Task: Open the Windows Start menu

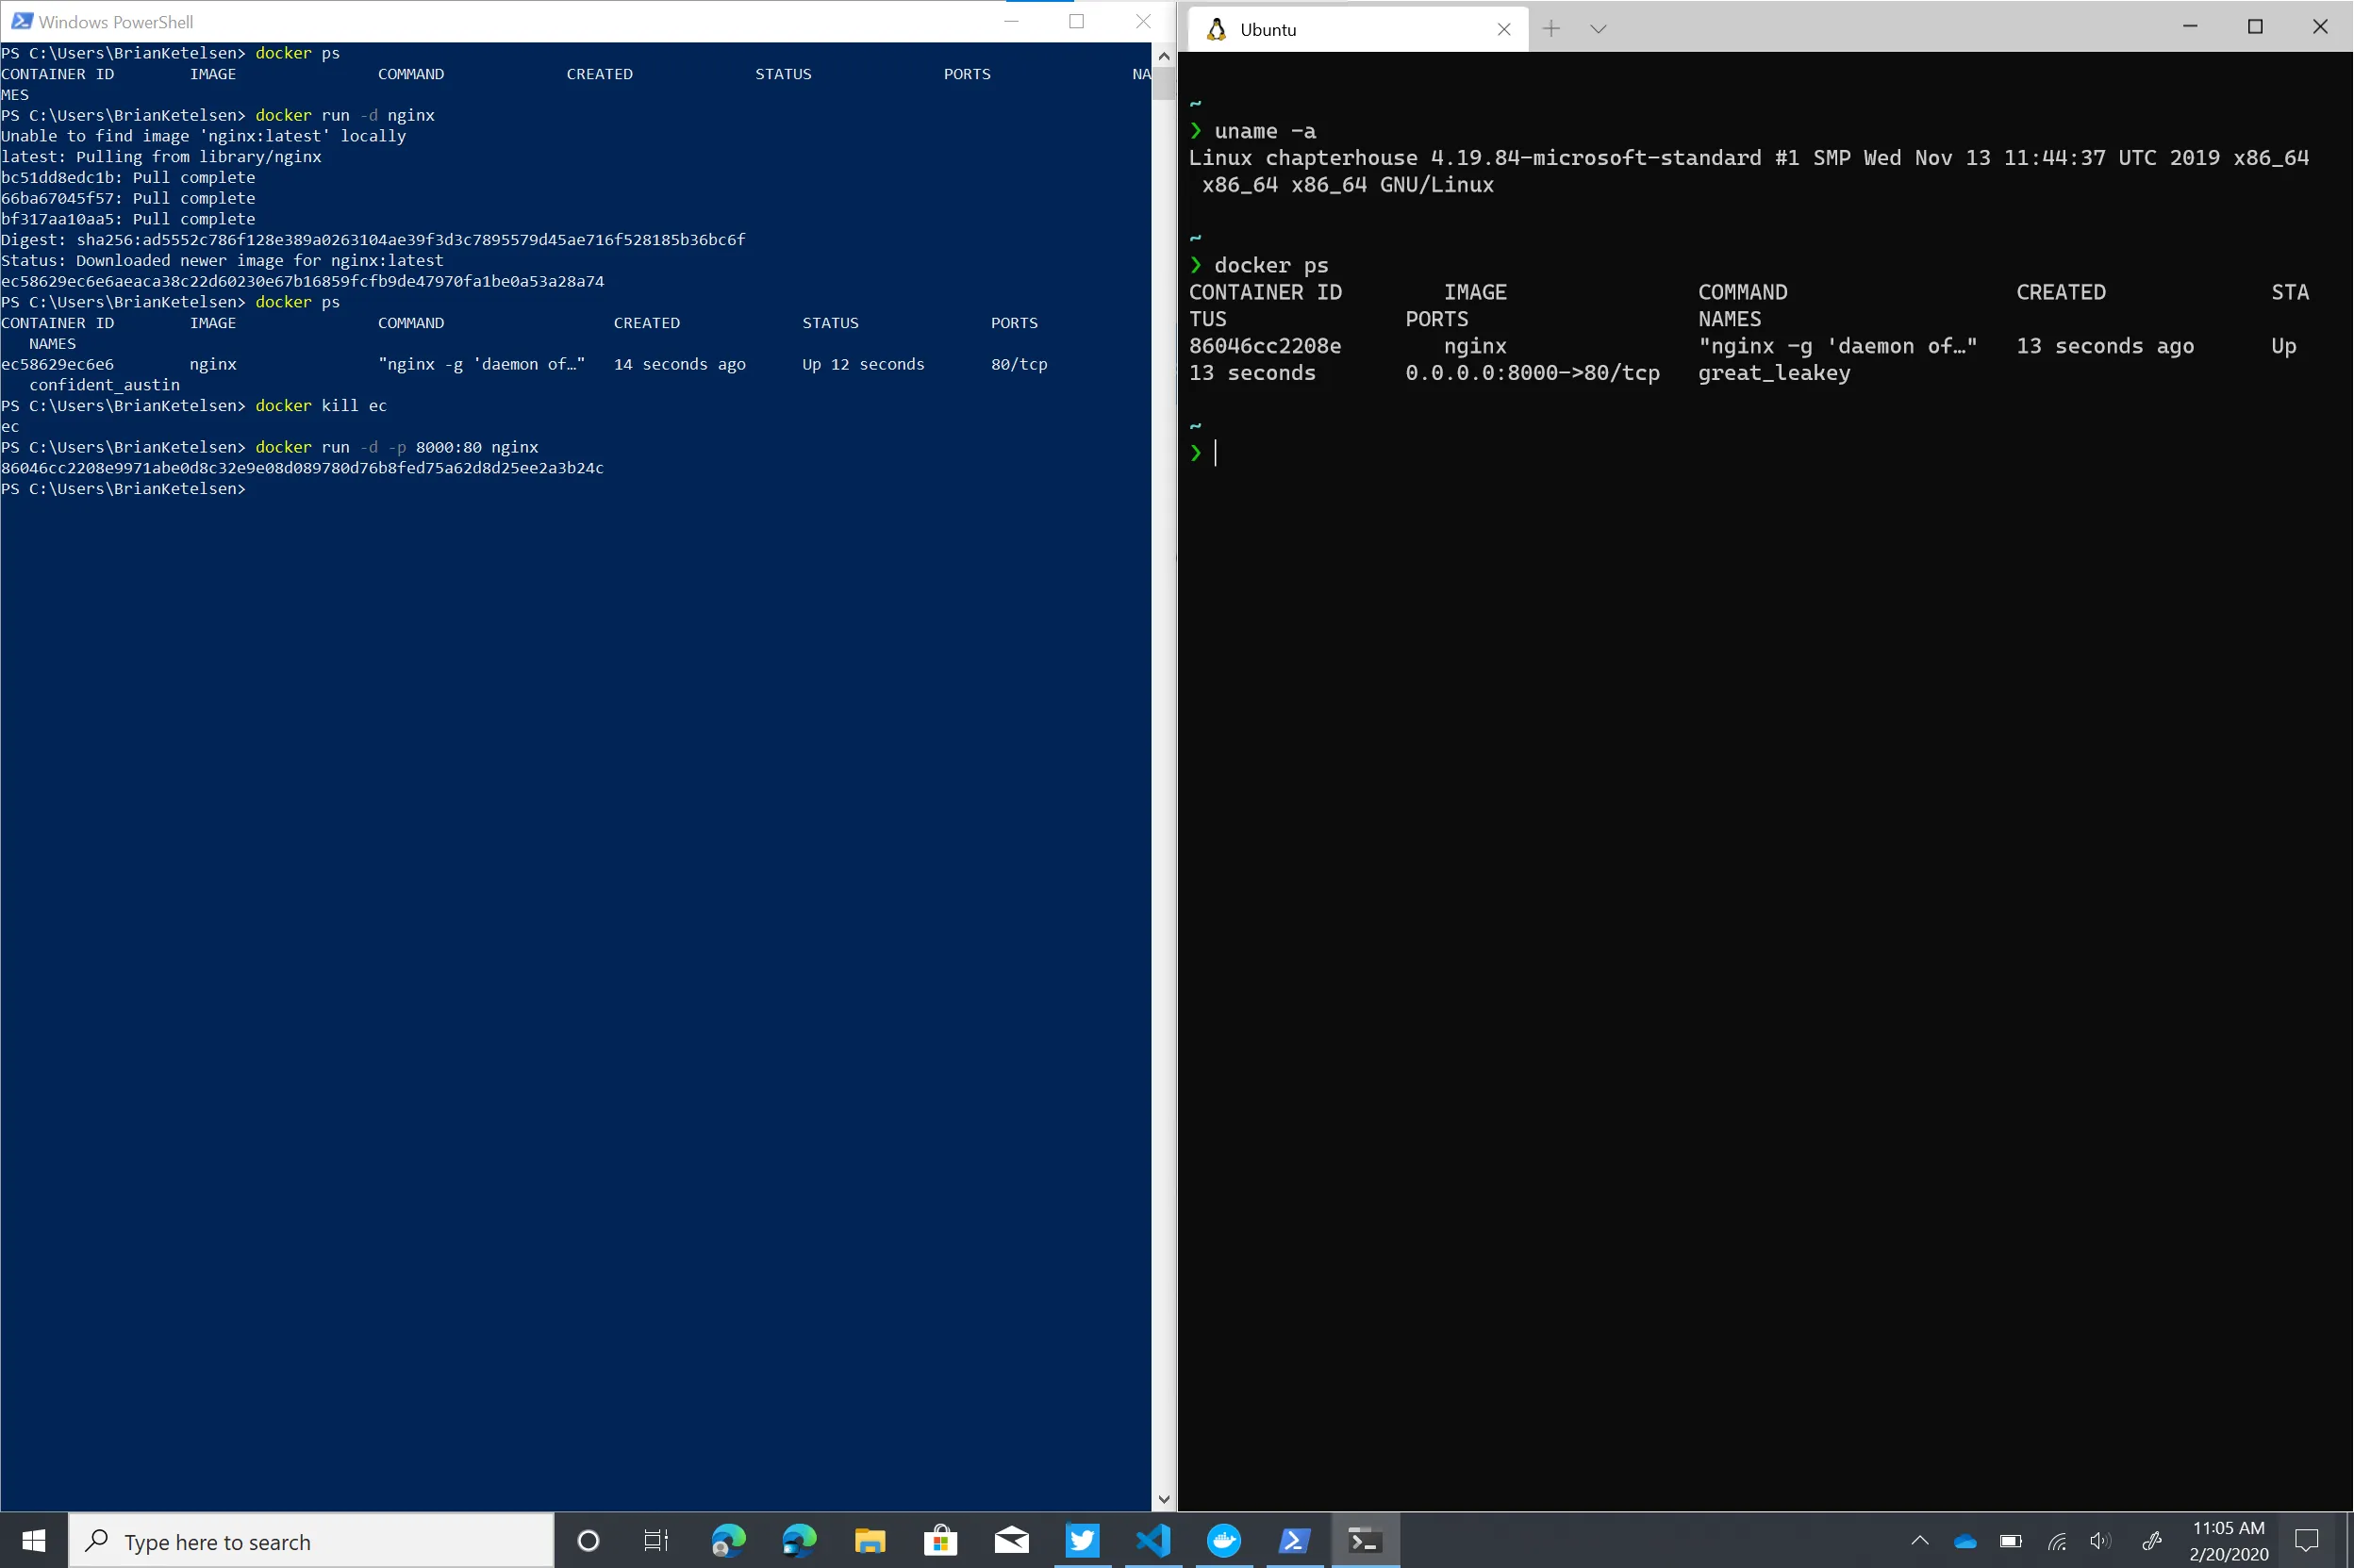Action: click(33, 1541)
